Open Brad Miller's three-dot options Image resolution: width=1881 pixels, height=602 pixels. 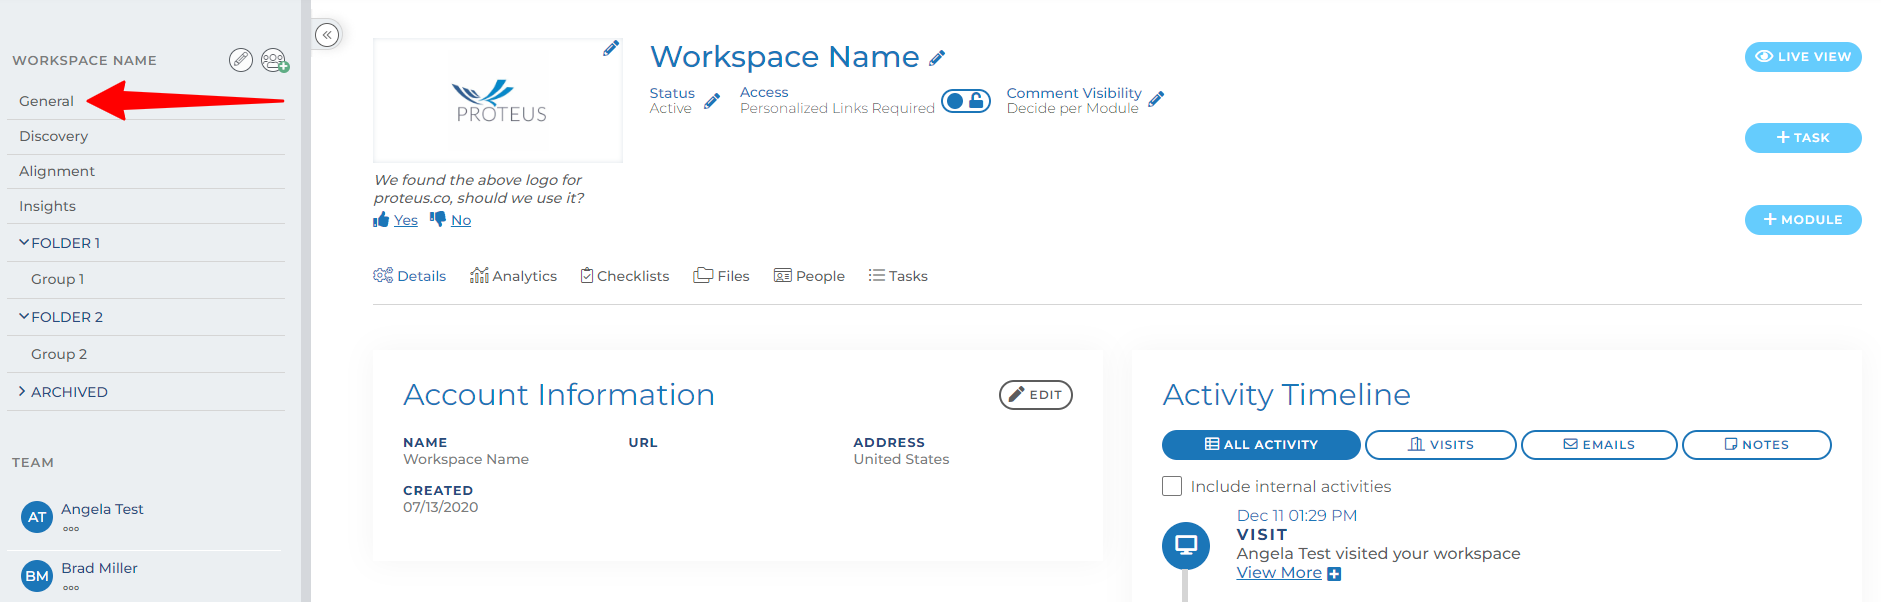tap(71, 588)
